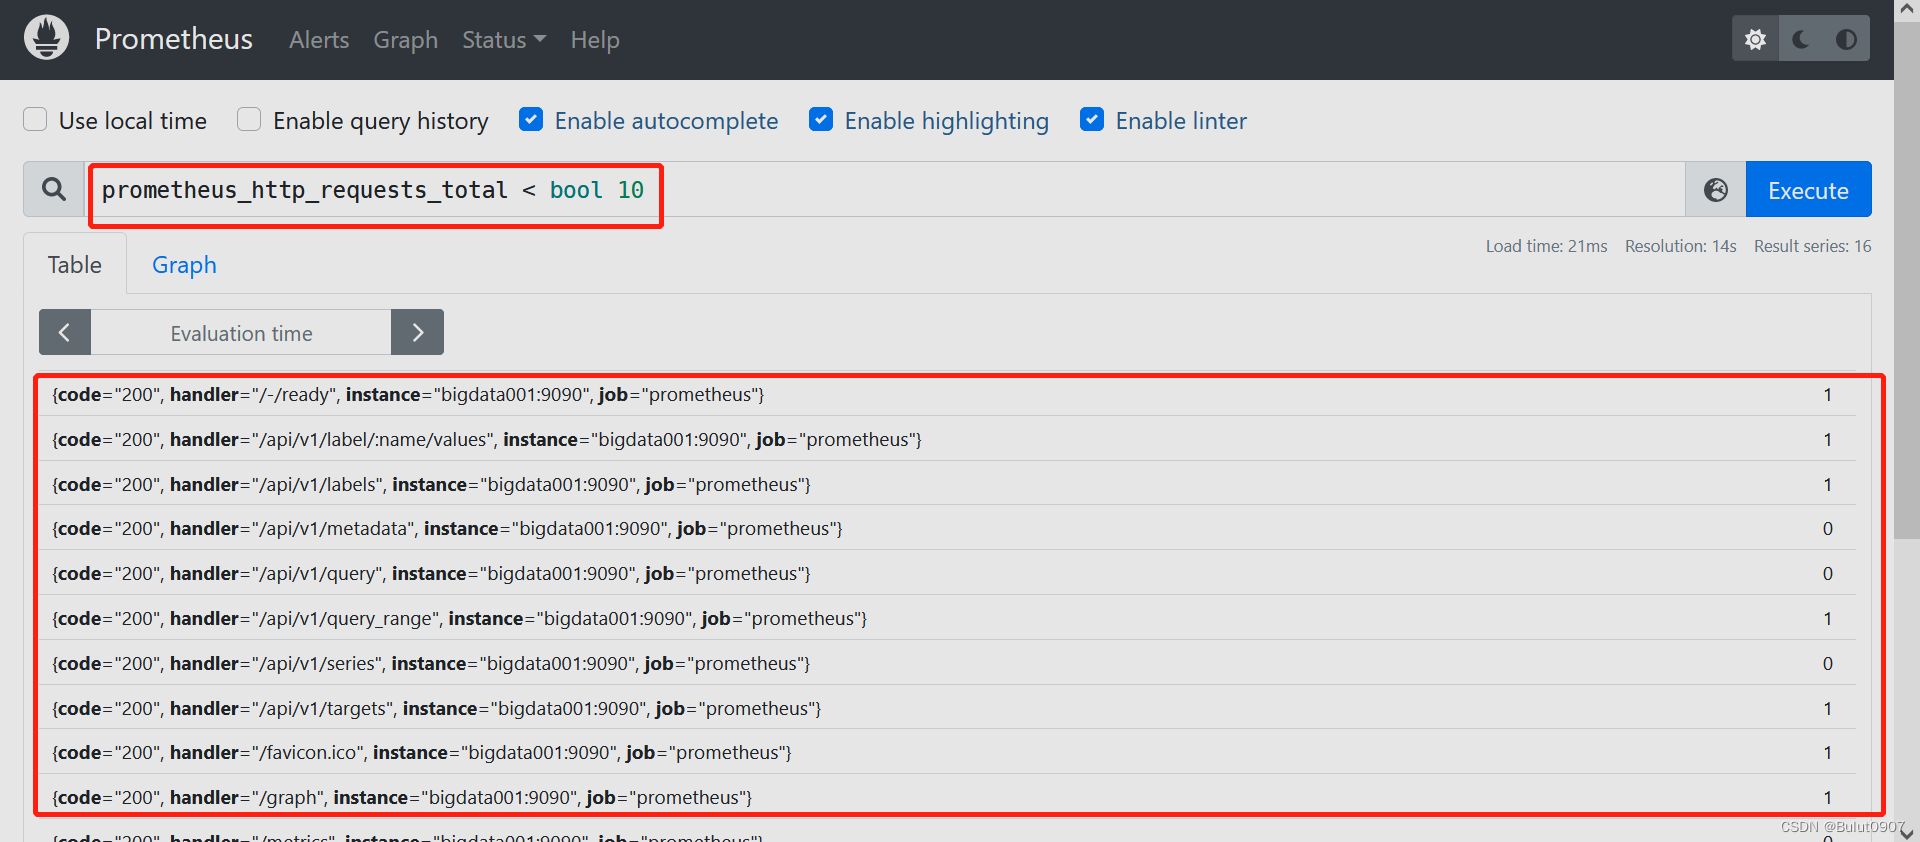1920x842 pixels.
Task: Switch to light theme sun icon
Action: [1755, 39]
